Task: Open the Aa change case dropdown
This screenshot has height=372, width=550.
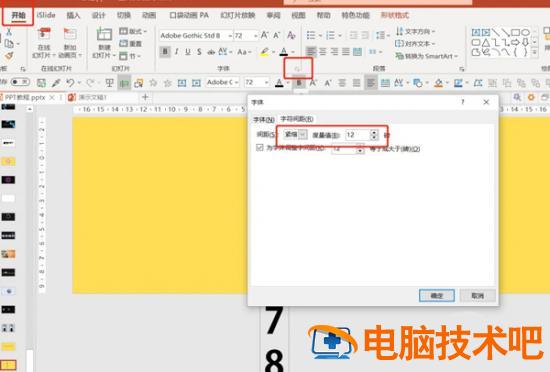Action: click(x=244, y=52)
